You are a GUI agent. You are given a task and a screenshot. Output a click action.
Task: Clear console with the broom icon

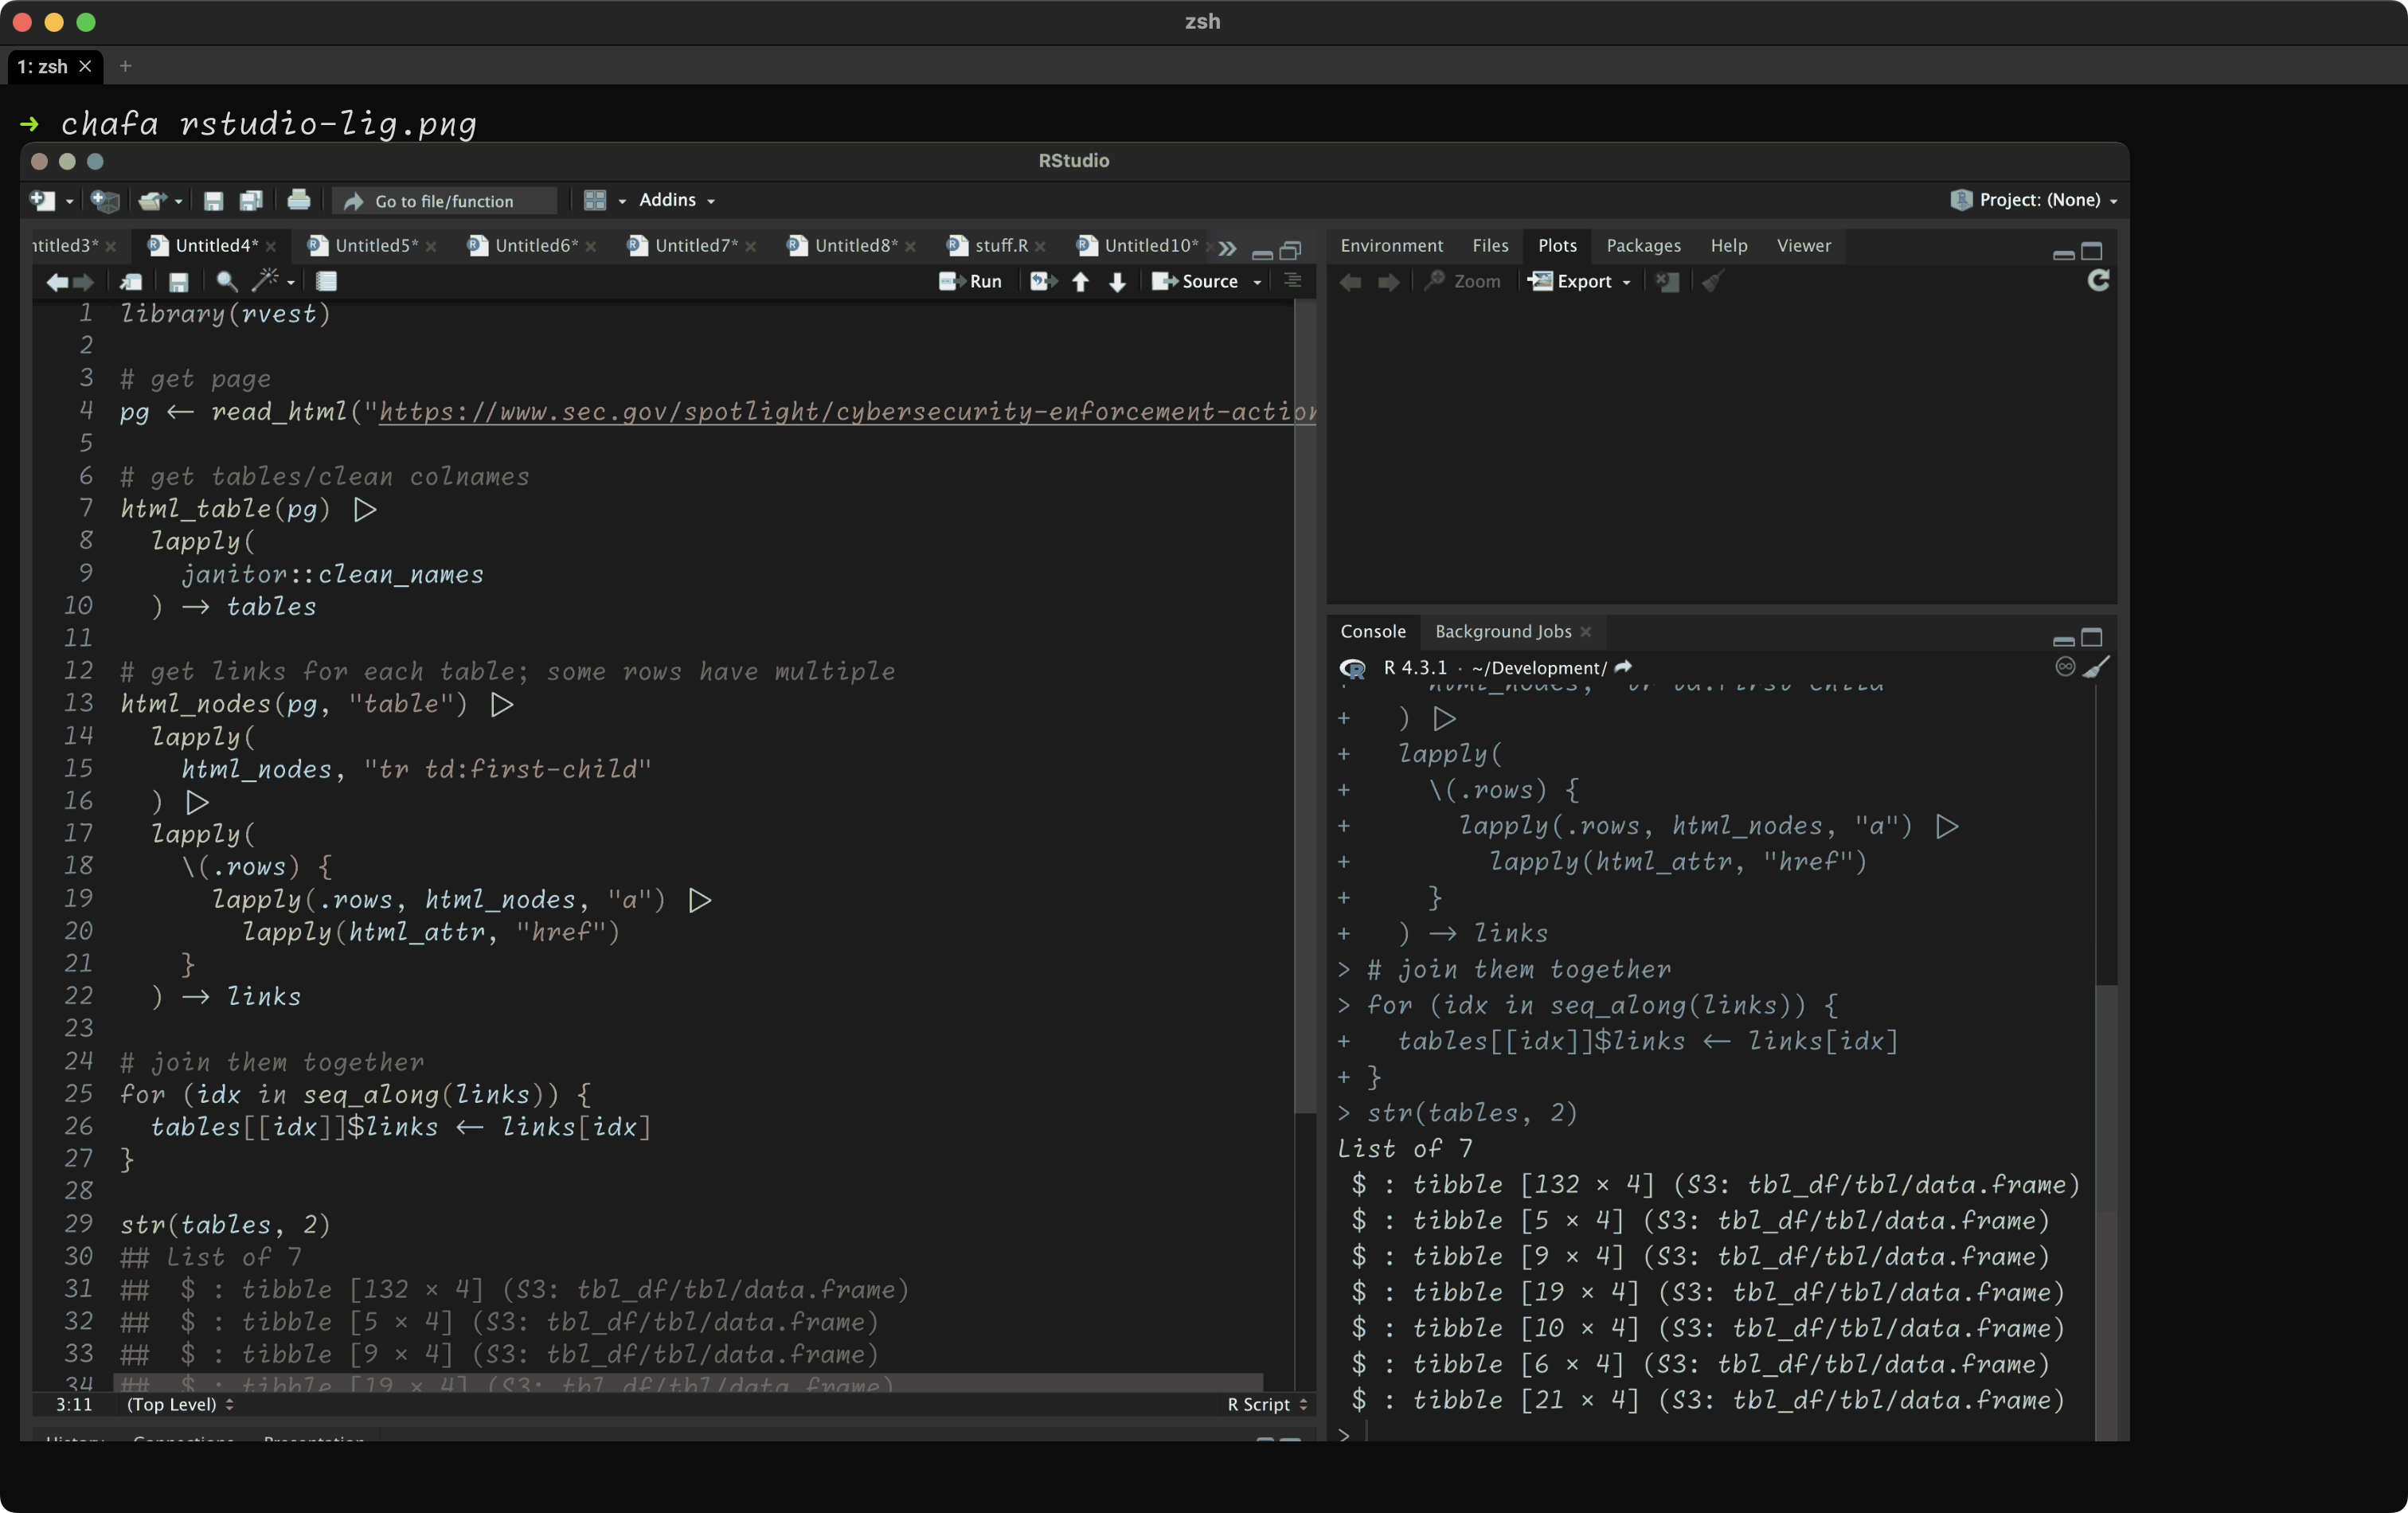[2096, 667]
